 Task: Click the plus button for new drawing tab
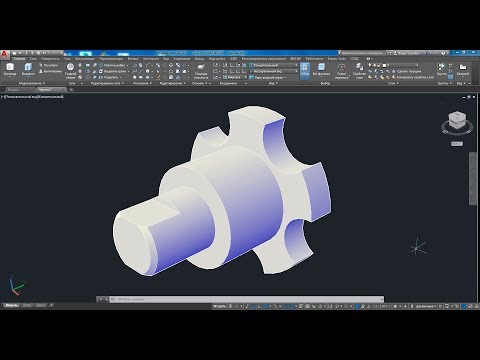point(71,90)
